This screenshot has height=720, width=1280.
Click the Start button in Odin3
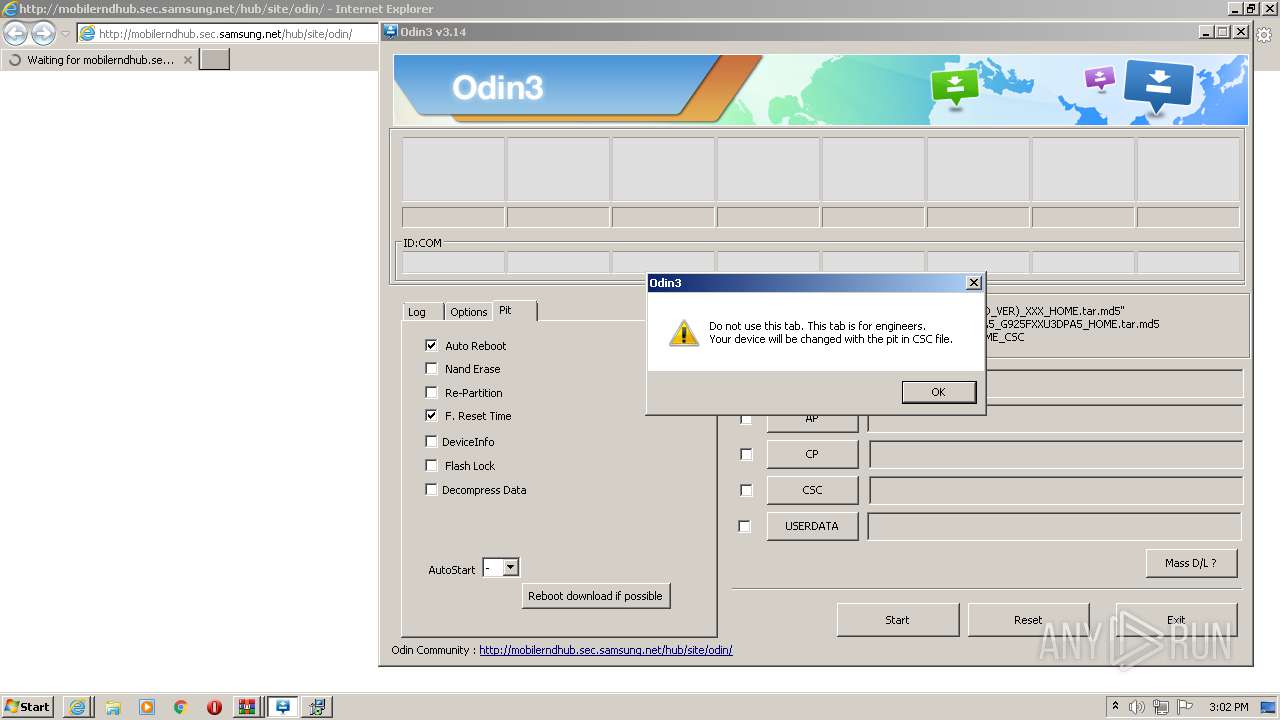(897, 620)
